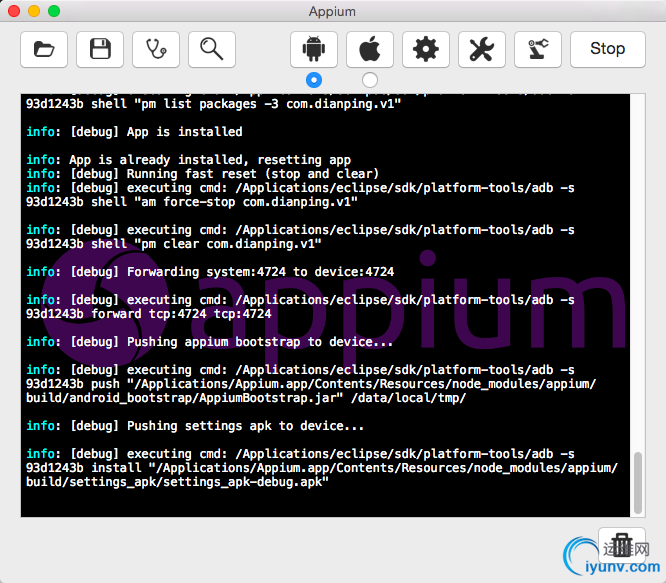Launch the Inspector with the magnifying glass icon

pos(212,49)
